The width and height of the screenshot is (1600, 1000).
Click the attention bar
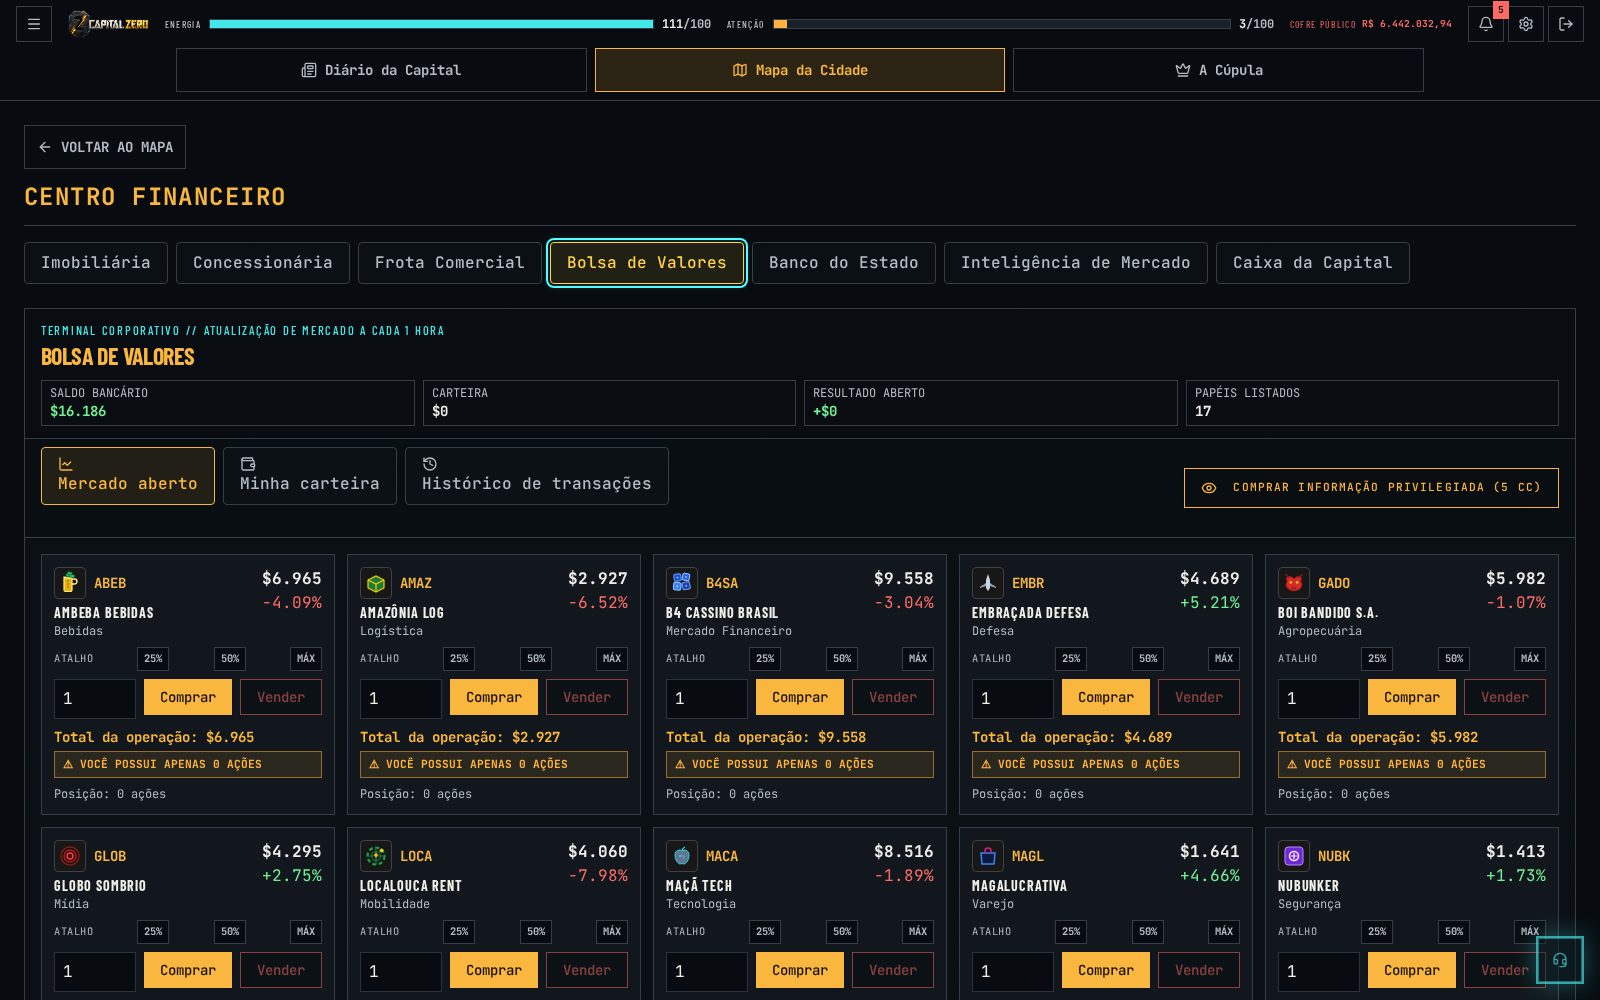coord(1002,24)
